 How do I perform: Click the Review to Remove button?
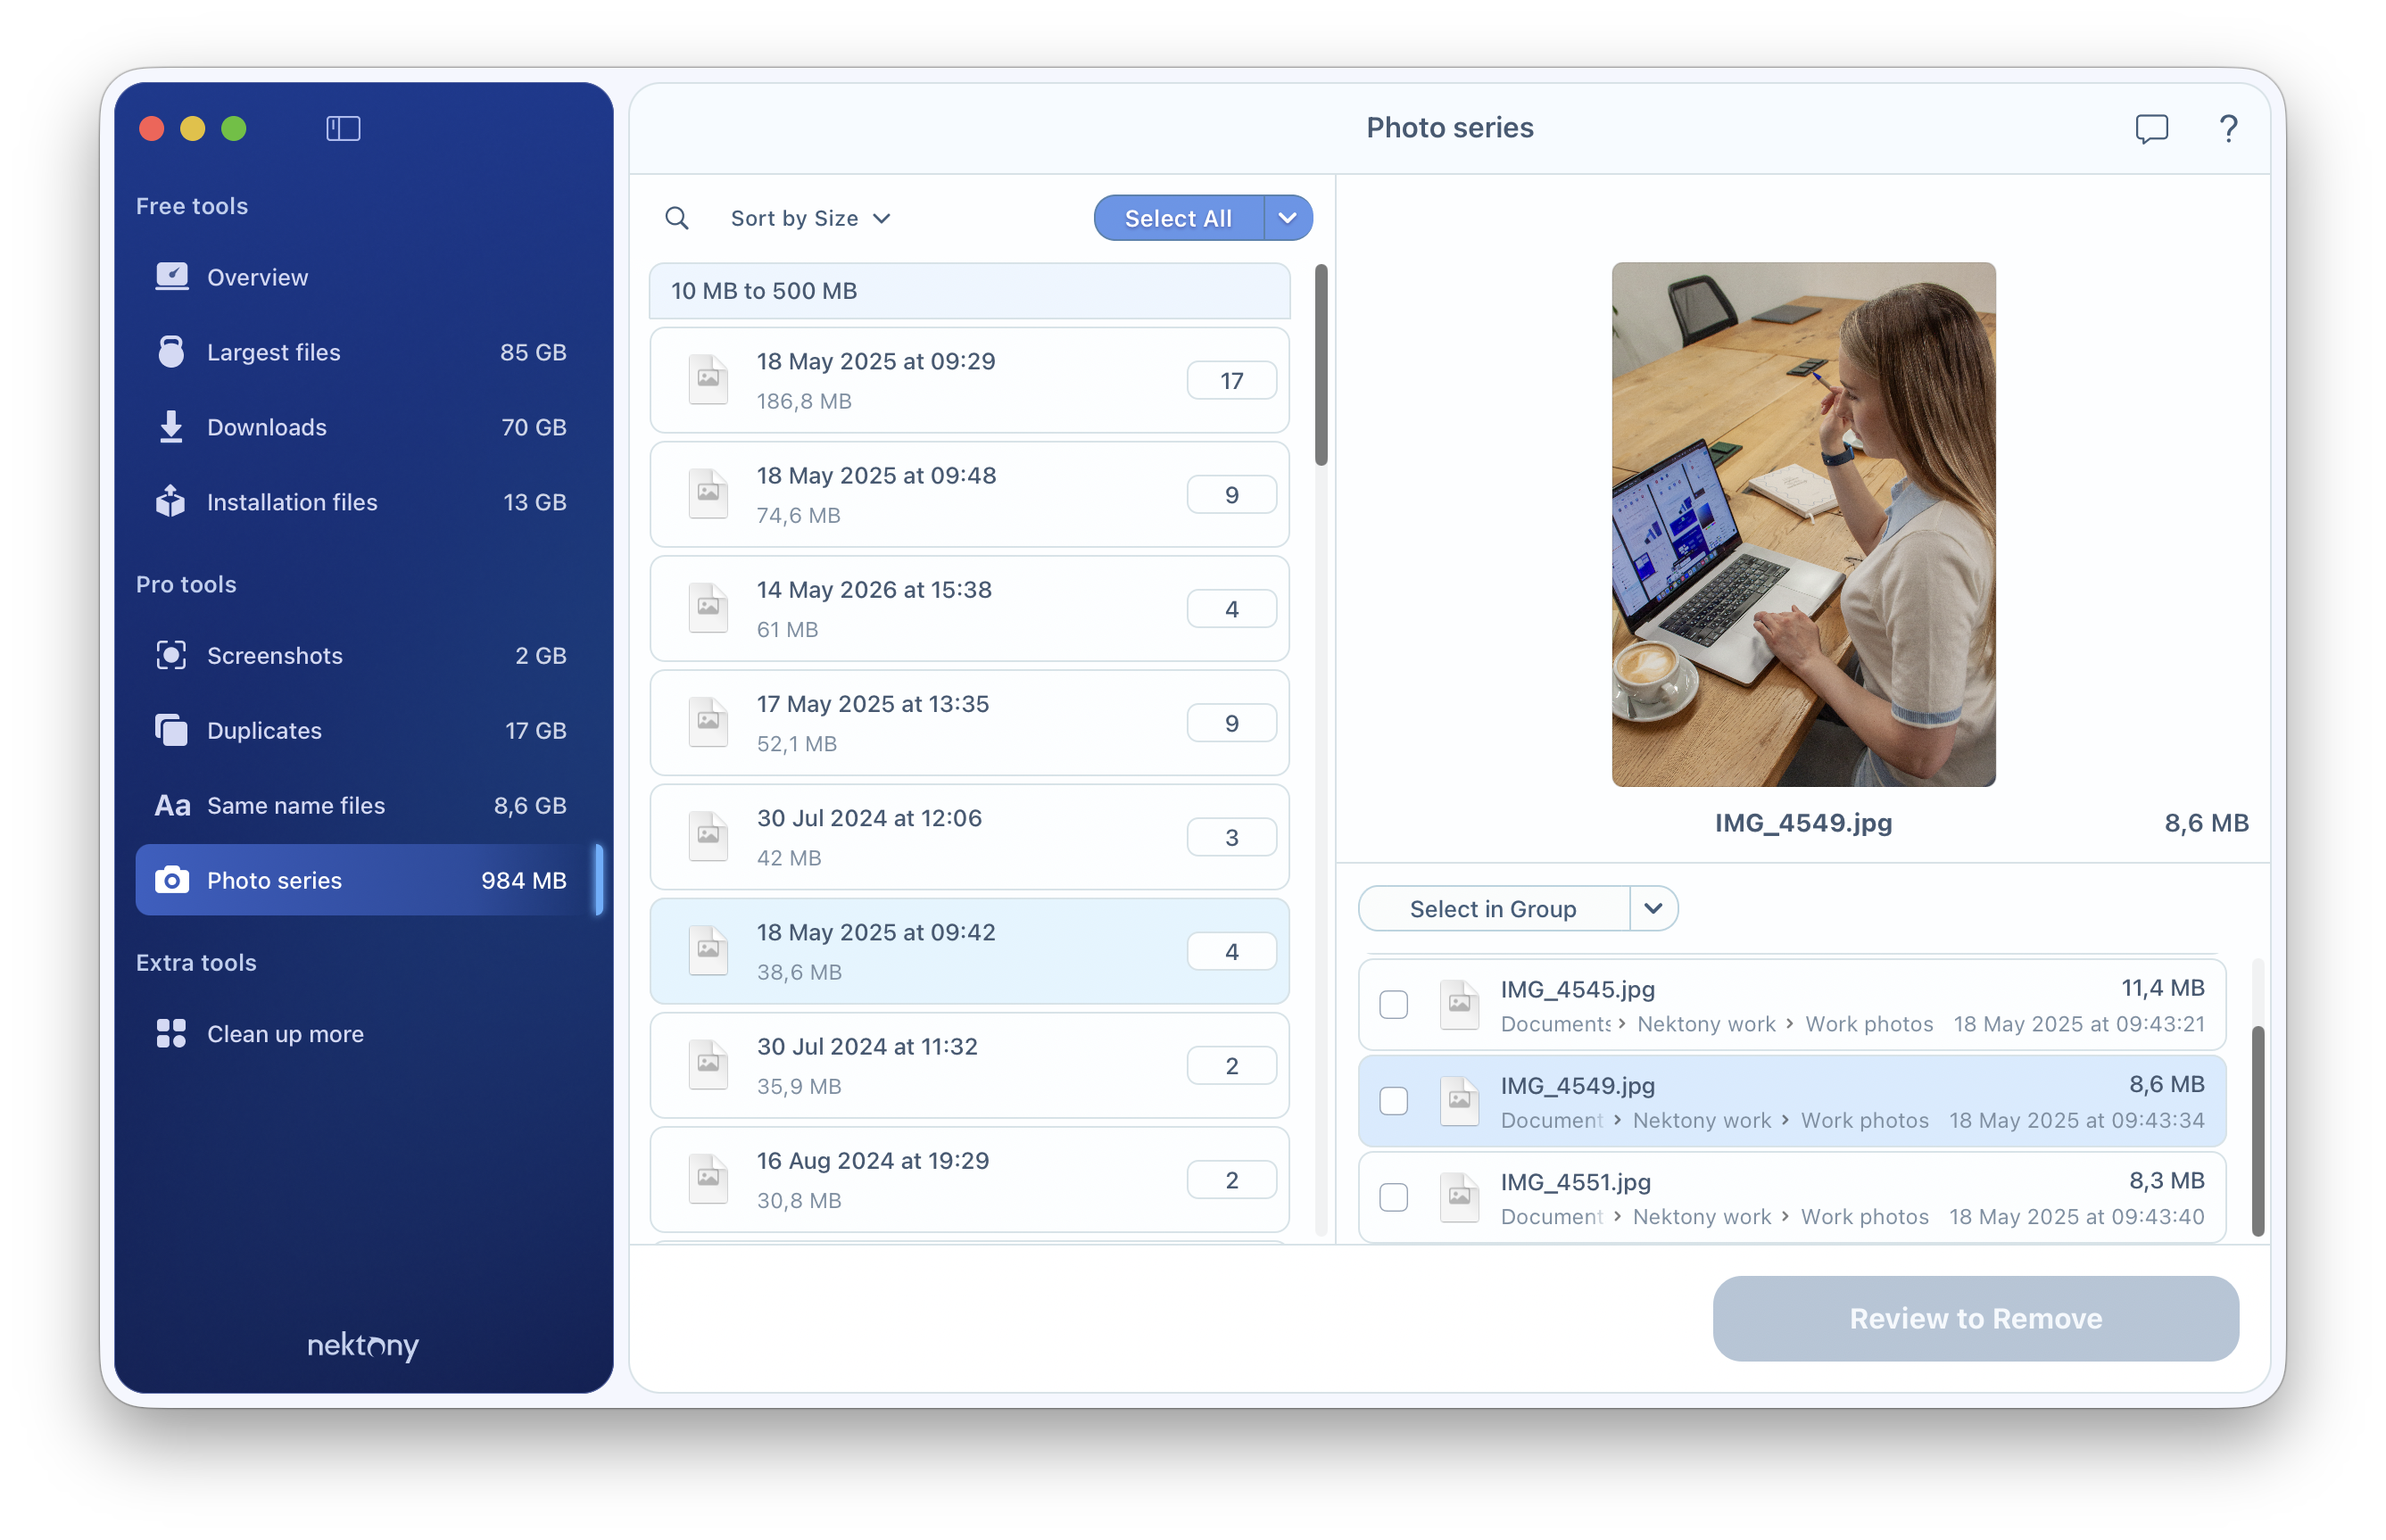coord(1975,1318)
